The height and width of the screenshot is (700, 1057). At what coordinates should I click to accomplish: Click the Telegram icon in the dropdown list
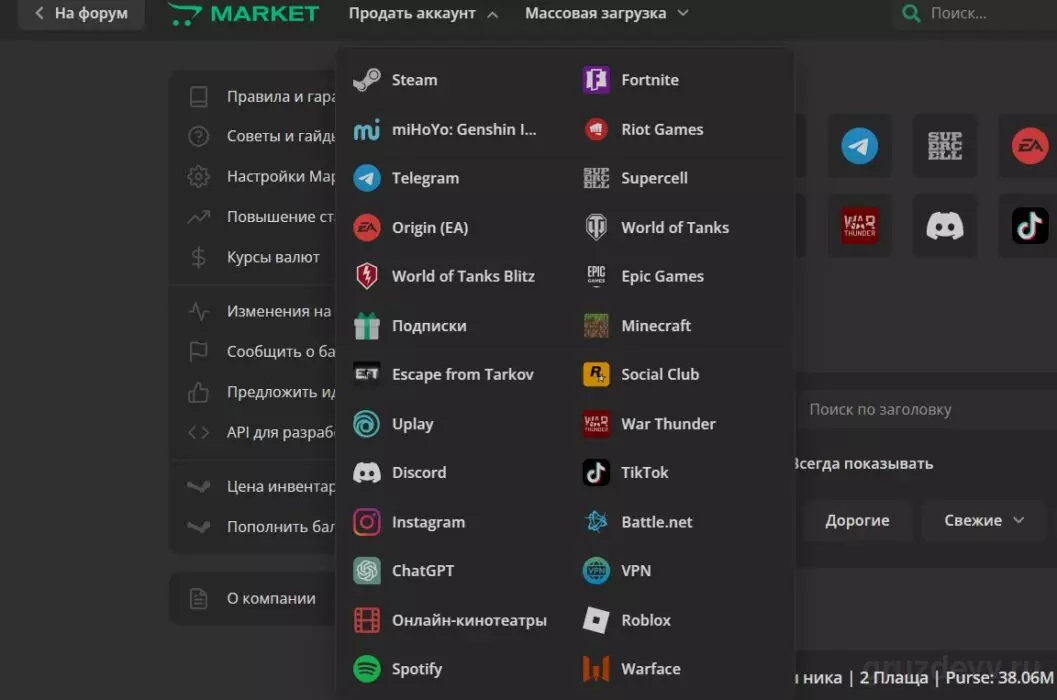click(x=367, y=178)
